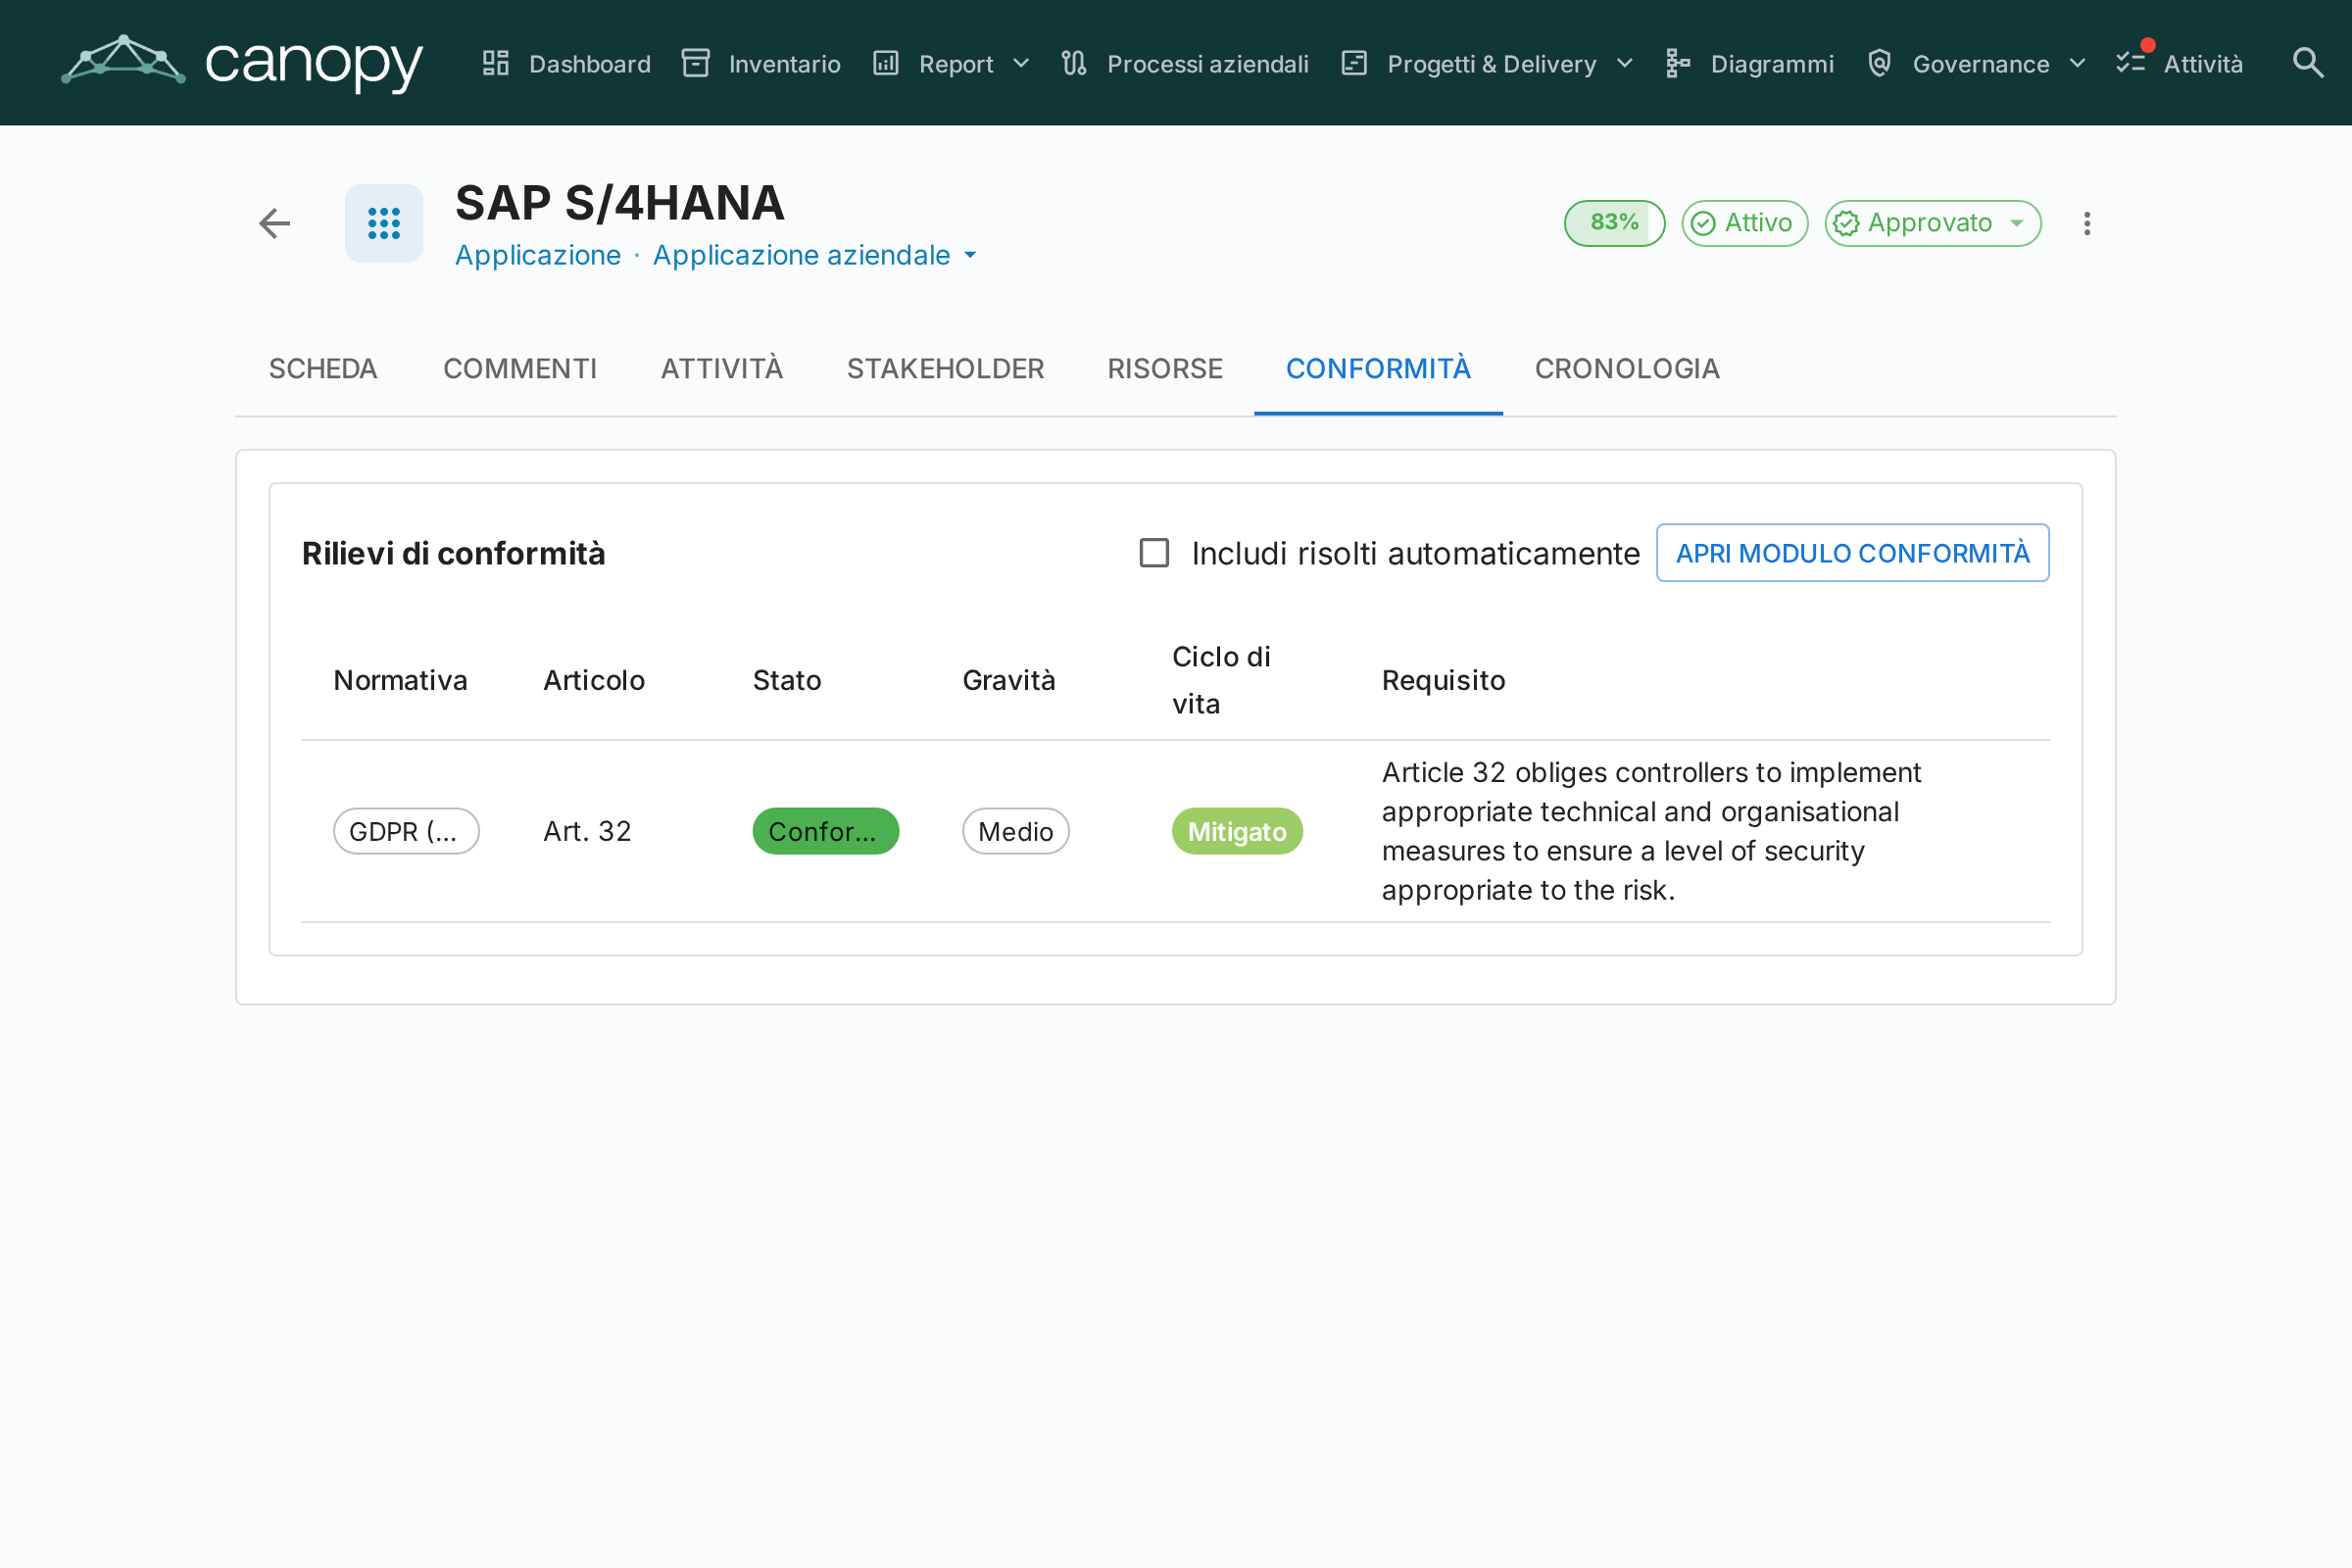The height and width of the screenshot is (1568, 2352).
Task: Click the Gravità column header
Action: (x=1009, y=681)
